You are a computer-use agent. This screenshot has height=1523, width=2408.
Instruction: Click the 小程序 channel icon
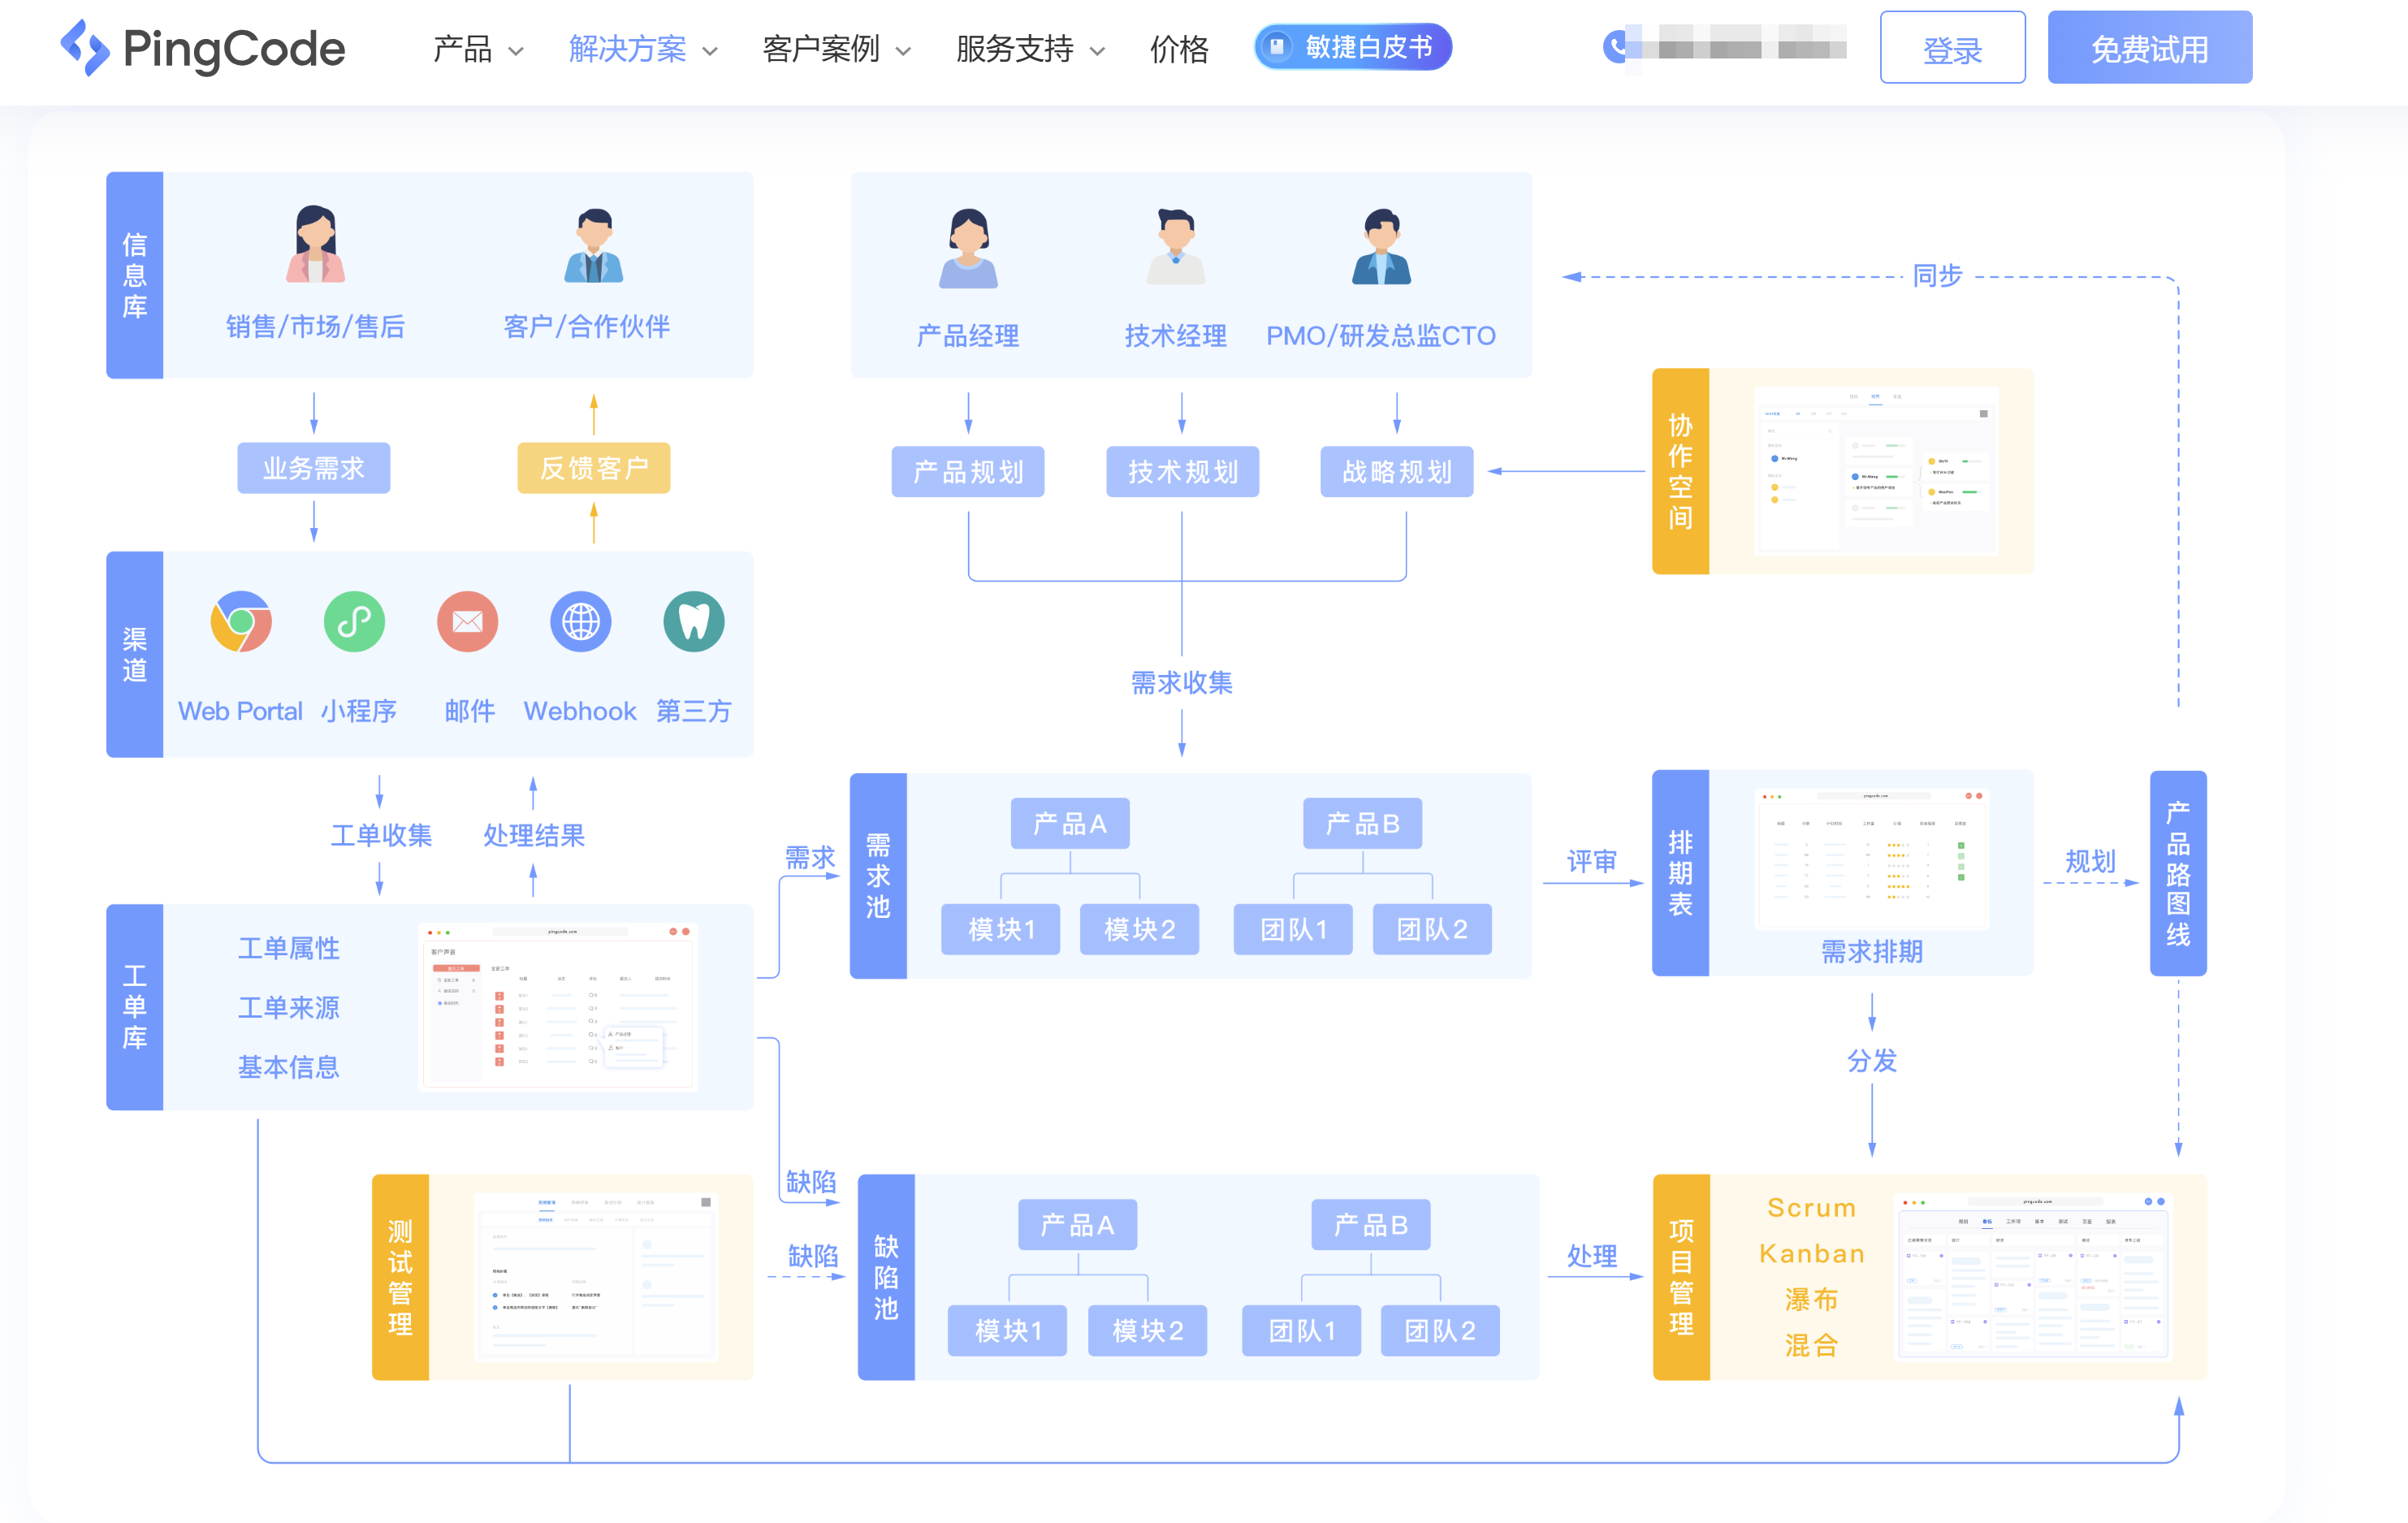tap(354, 621)
